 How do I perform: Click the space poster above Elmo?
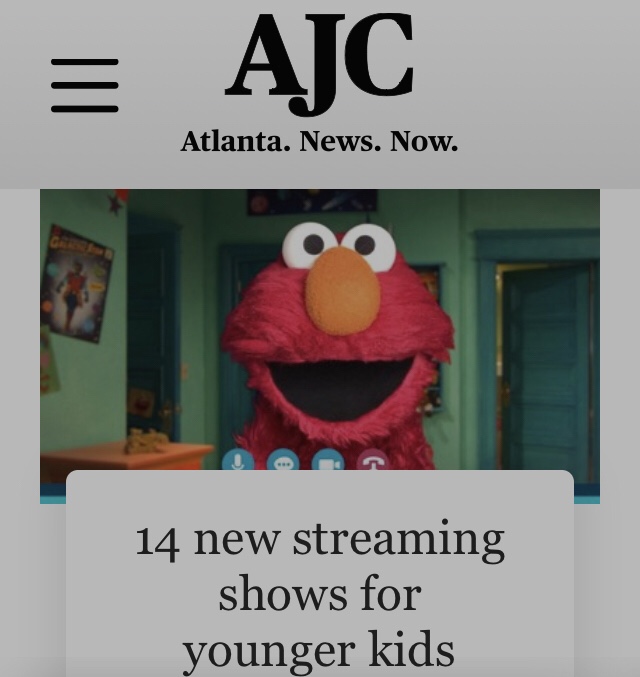pyautogui.click(x=312, y=202)
